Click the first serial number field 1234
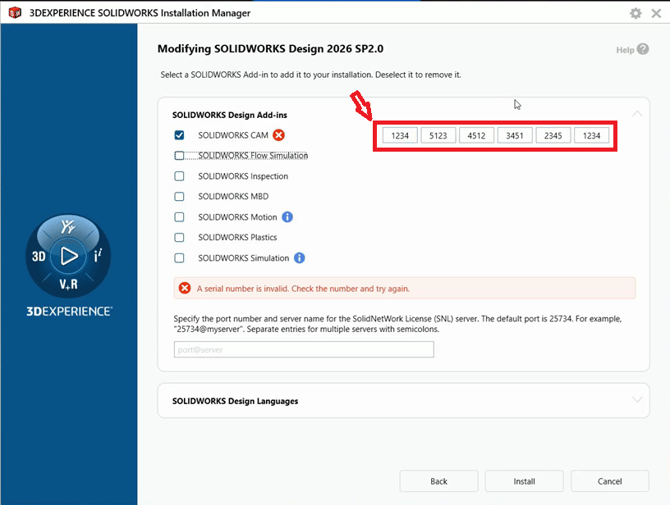The width and height of the screenshot is (670, 505). (x=400, y=135)
